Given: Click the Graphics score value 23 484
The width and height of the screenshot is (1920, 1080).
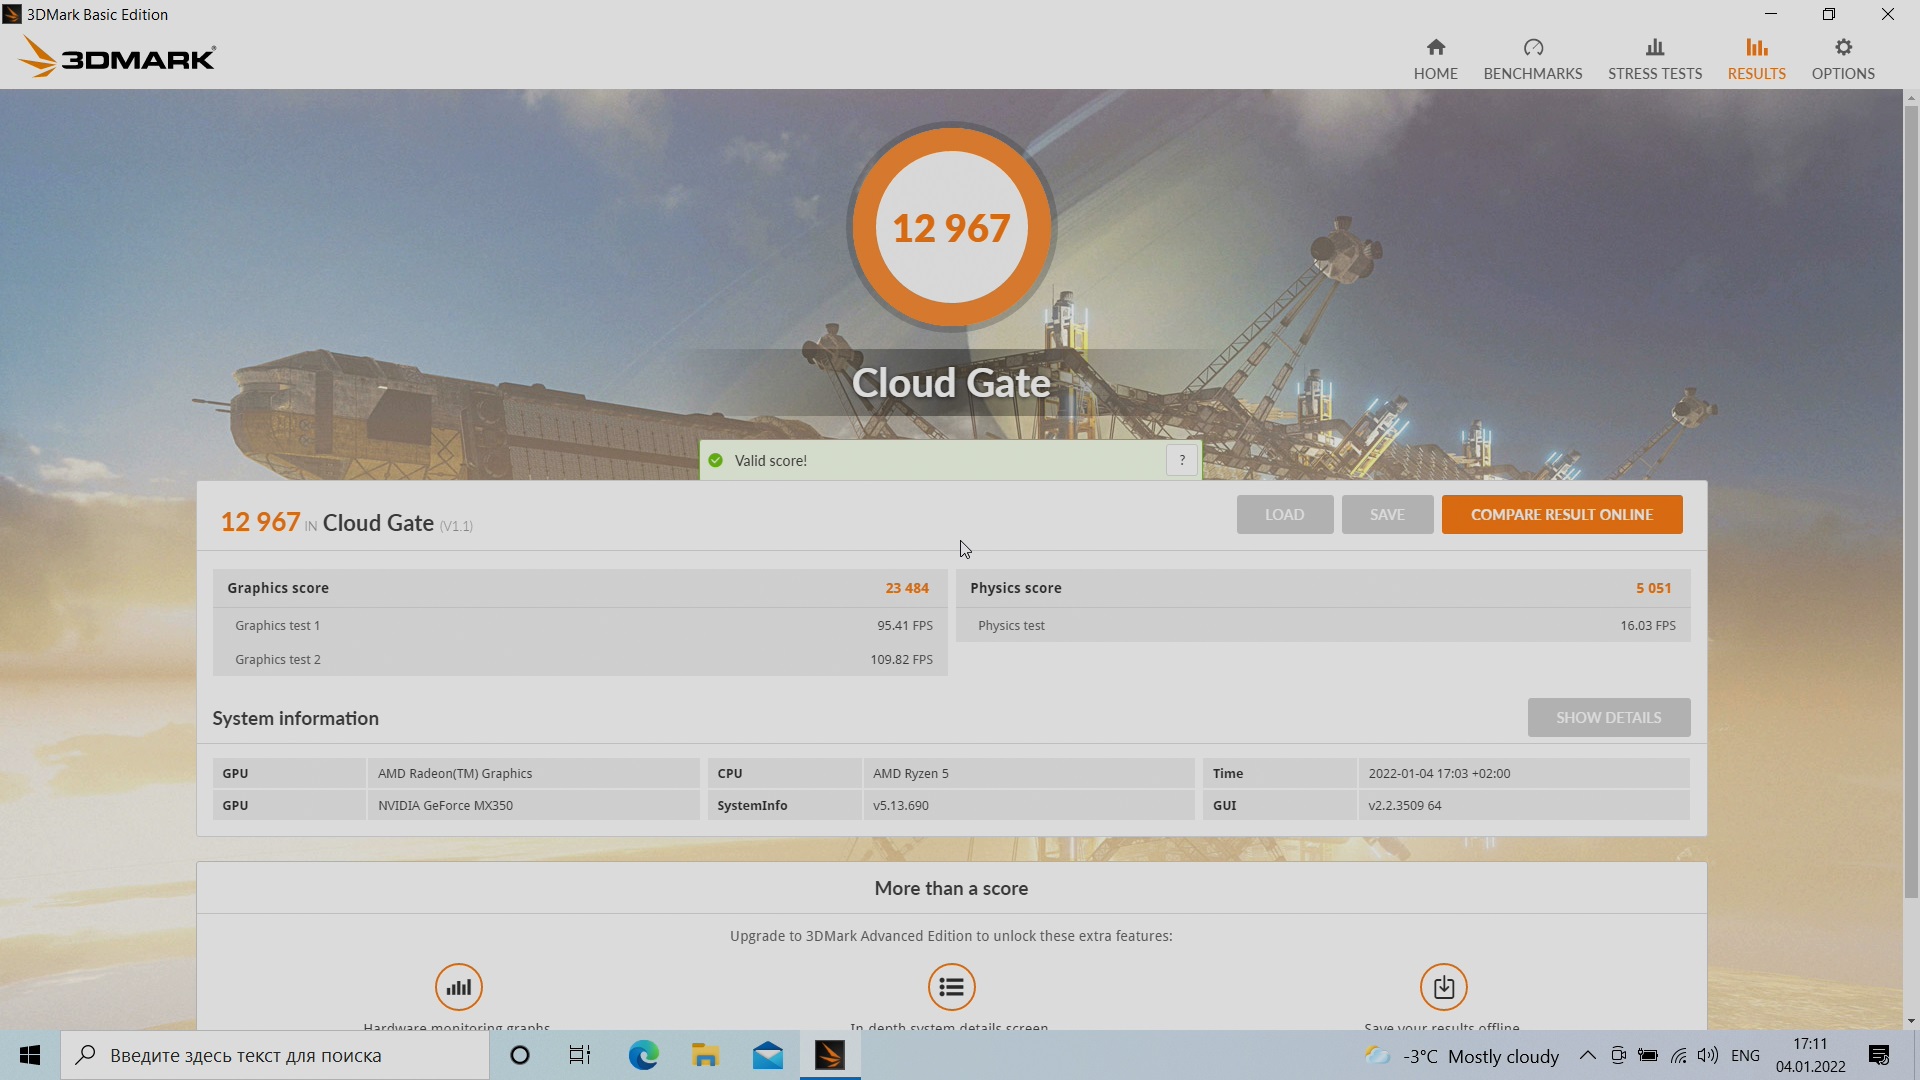Looking at the screenshot, I should pos(907,588).
